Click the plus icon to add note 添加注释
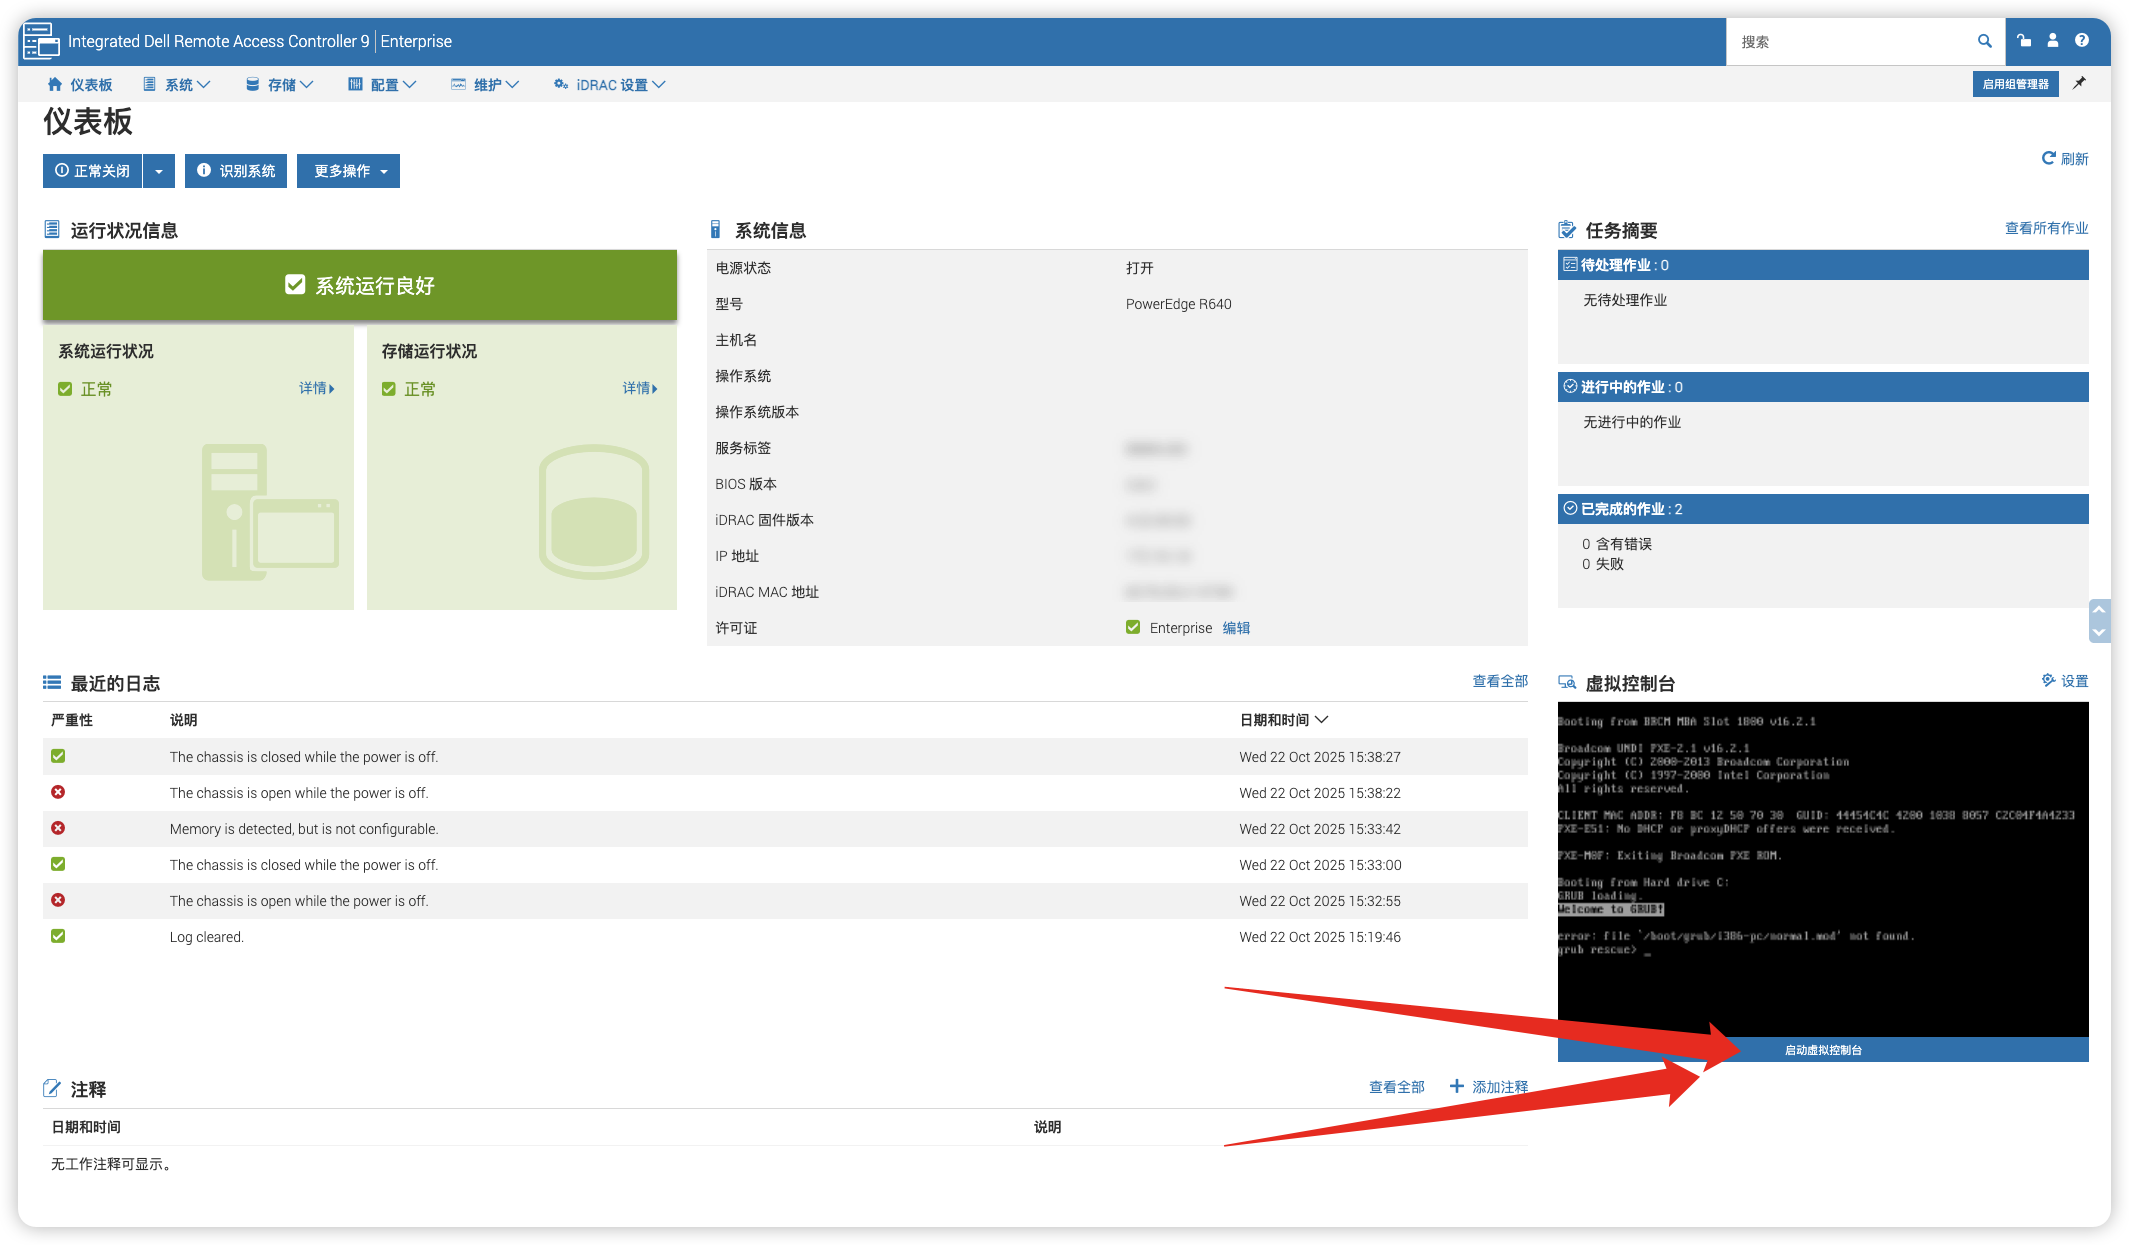2129x1245 pixels. point(1457,1086)
